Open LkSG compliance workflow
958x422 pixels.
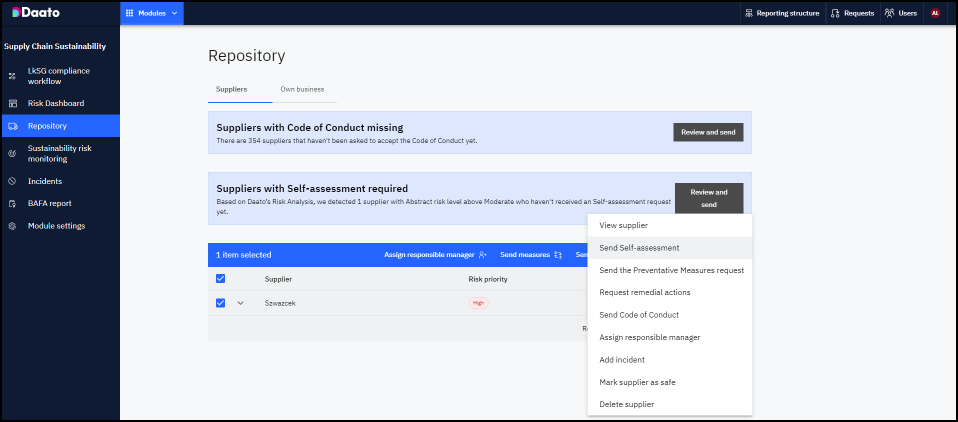point(60,76)
